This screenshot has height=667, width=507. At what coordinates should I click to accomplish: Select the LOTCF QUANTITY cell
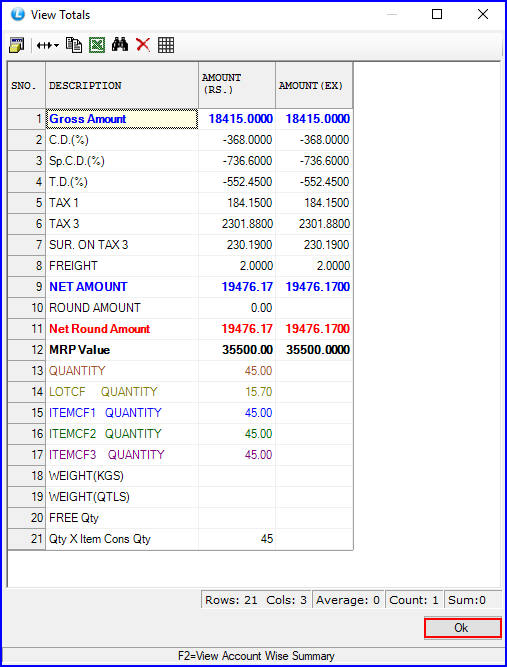122,392
